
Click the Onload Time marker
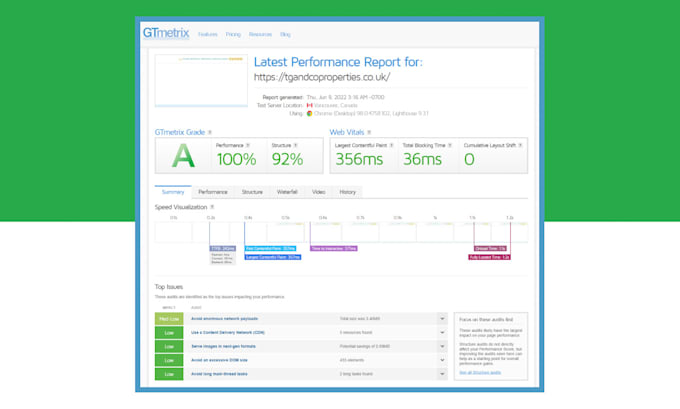(x=490, y=249)
